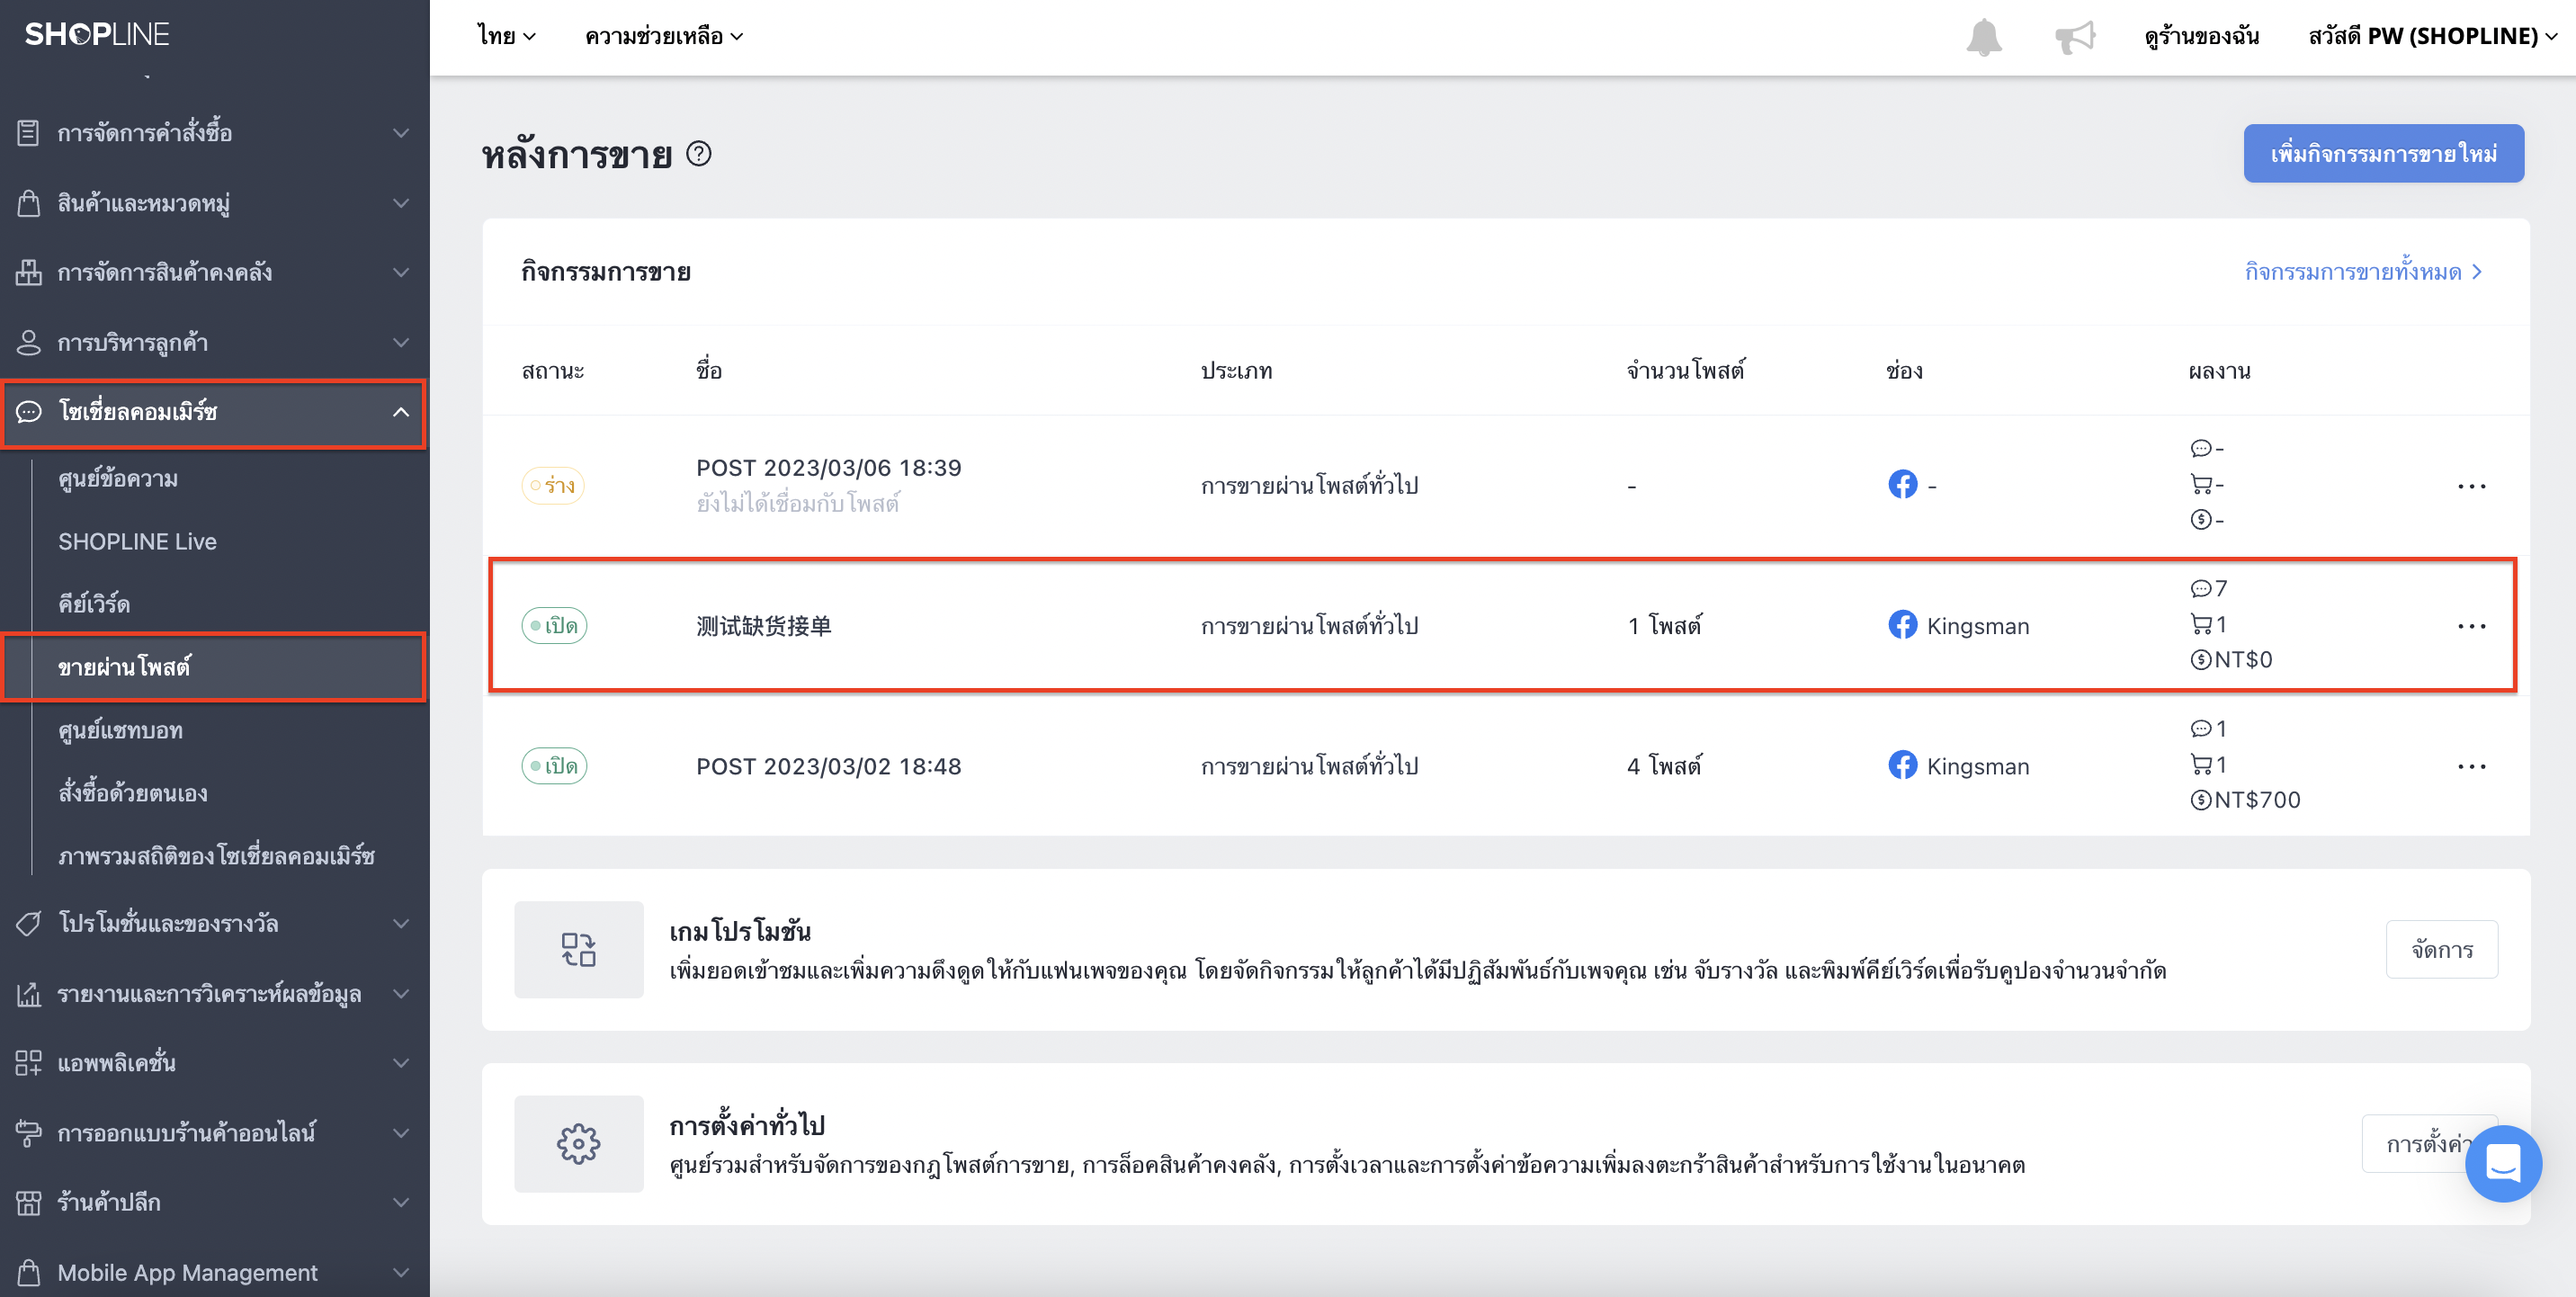Click activity name 测试缺货接单
2576x1297 pixels.
tap(763, 626)
